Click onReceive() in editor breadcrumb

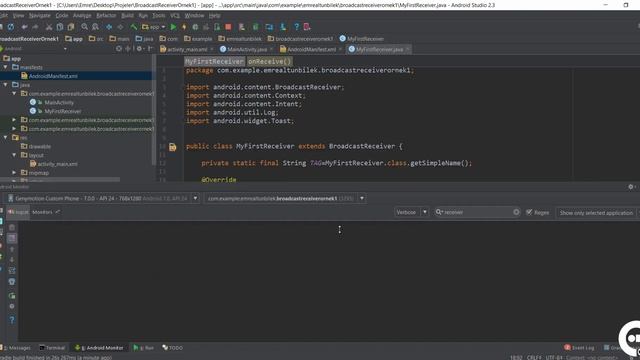click(269, 61)
